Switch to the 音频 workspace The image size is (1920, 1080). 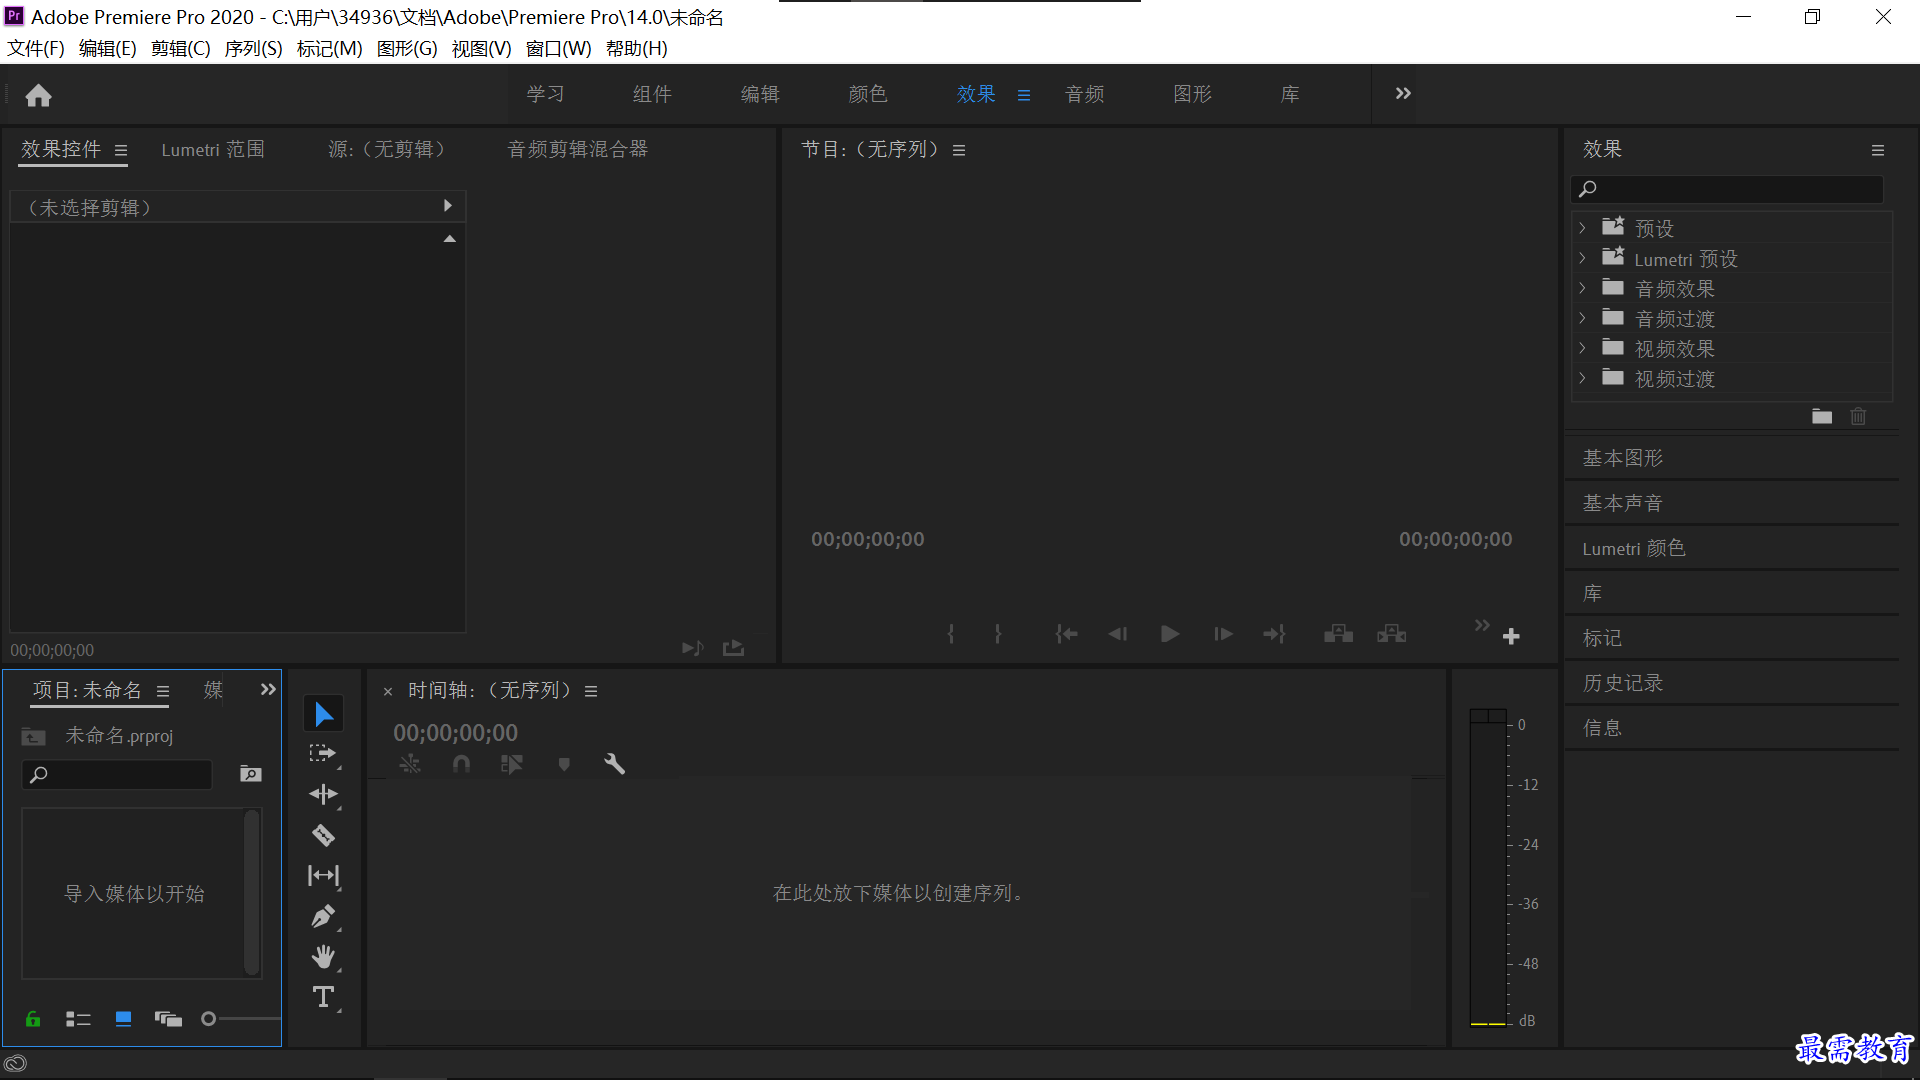click(x=1084, y=94)
